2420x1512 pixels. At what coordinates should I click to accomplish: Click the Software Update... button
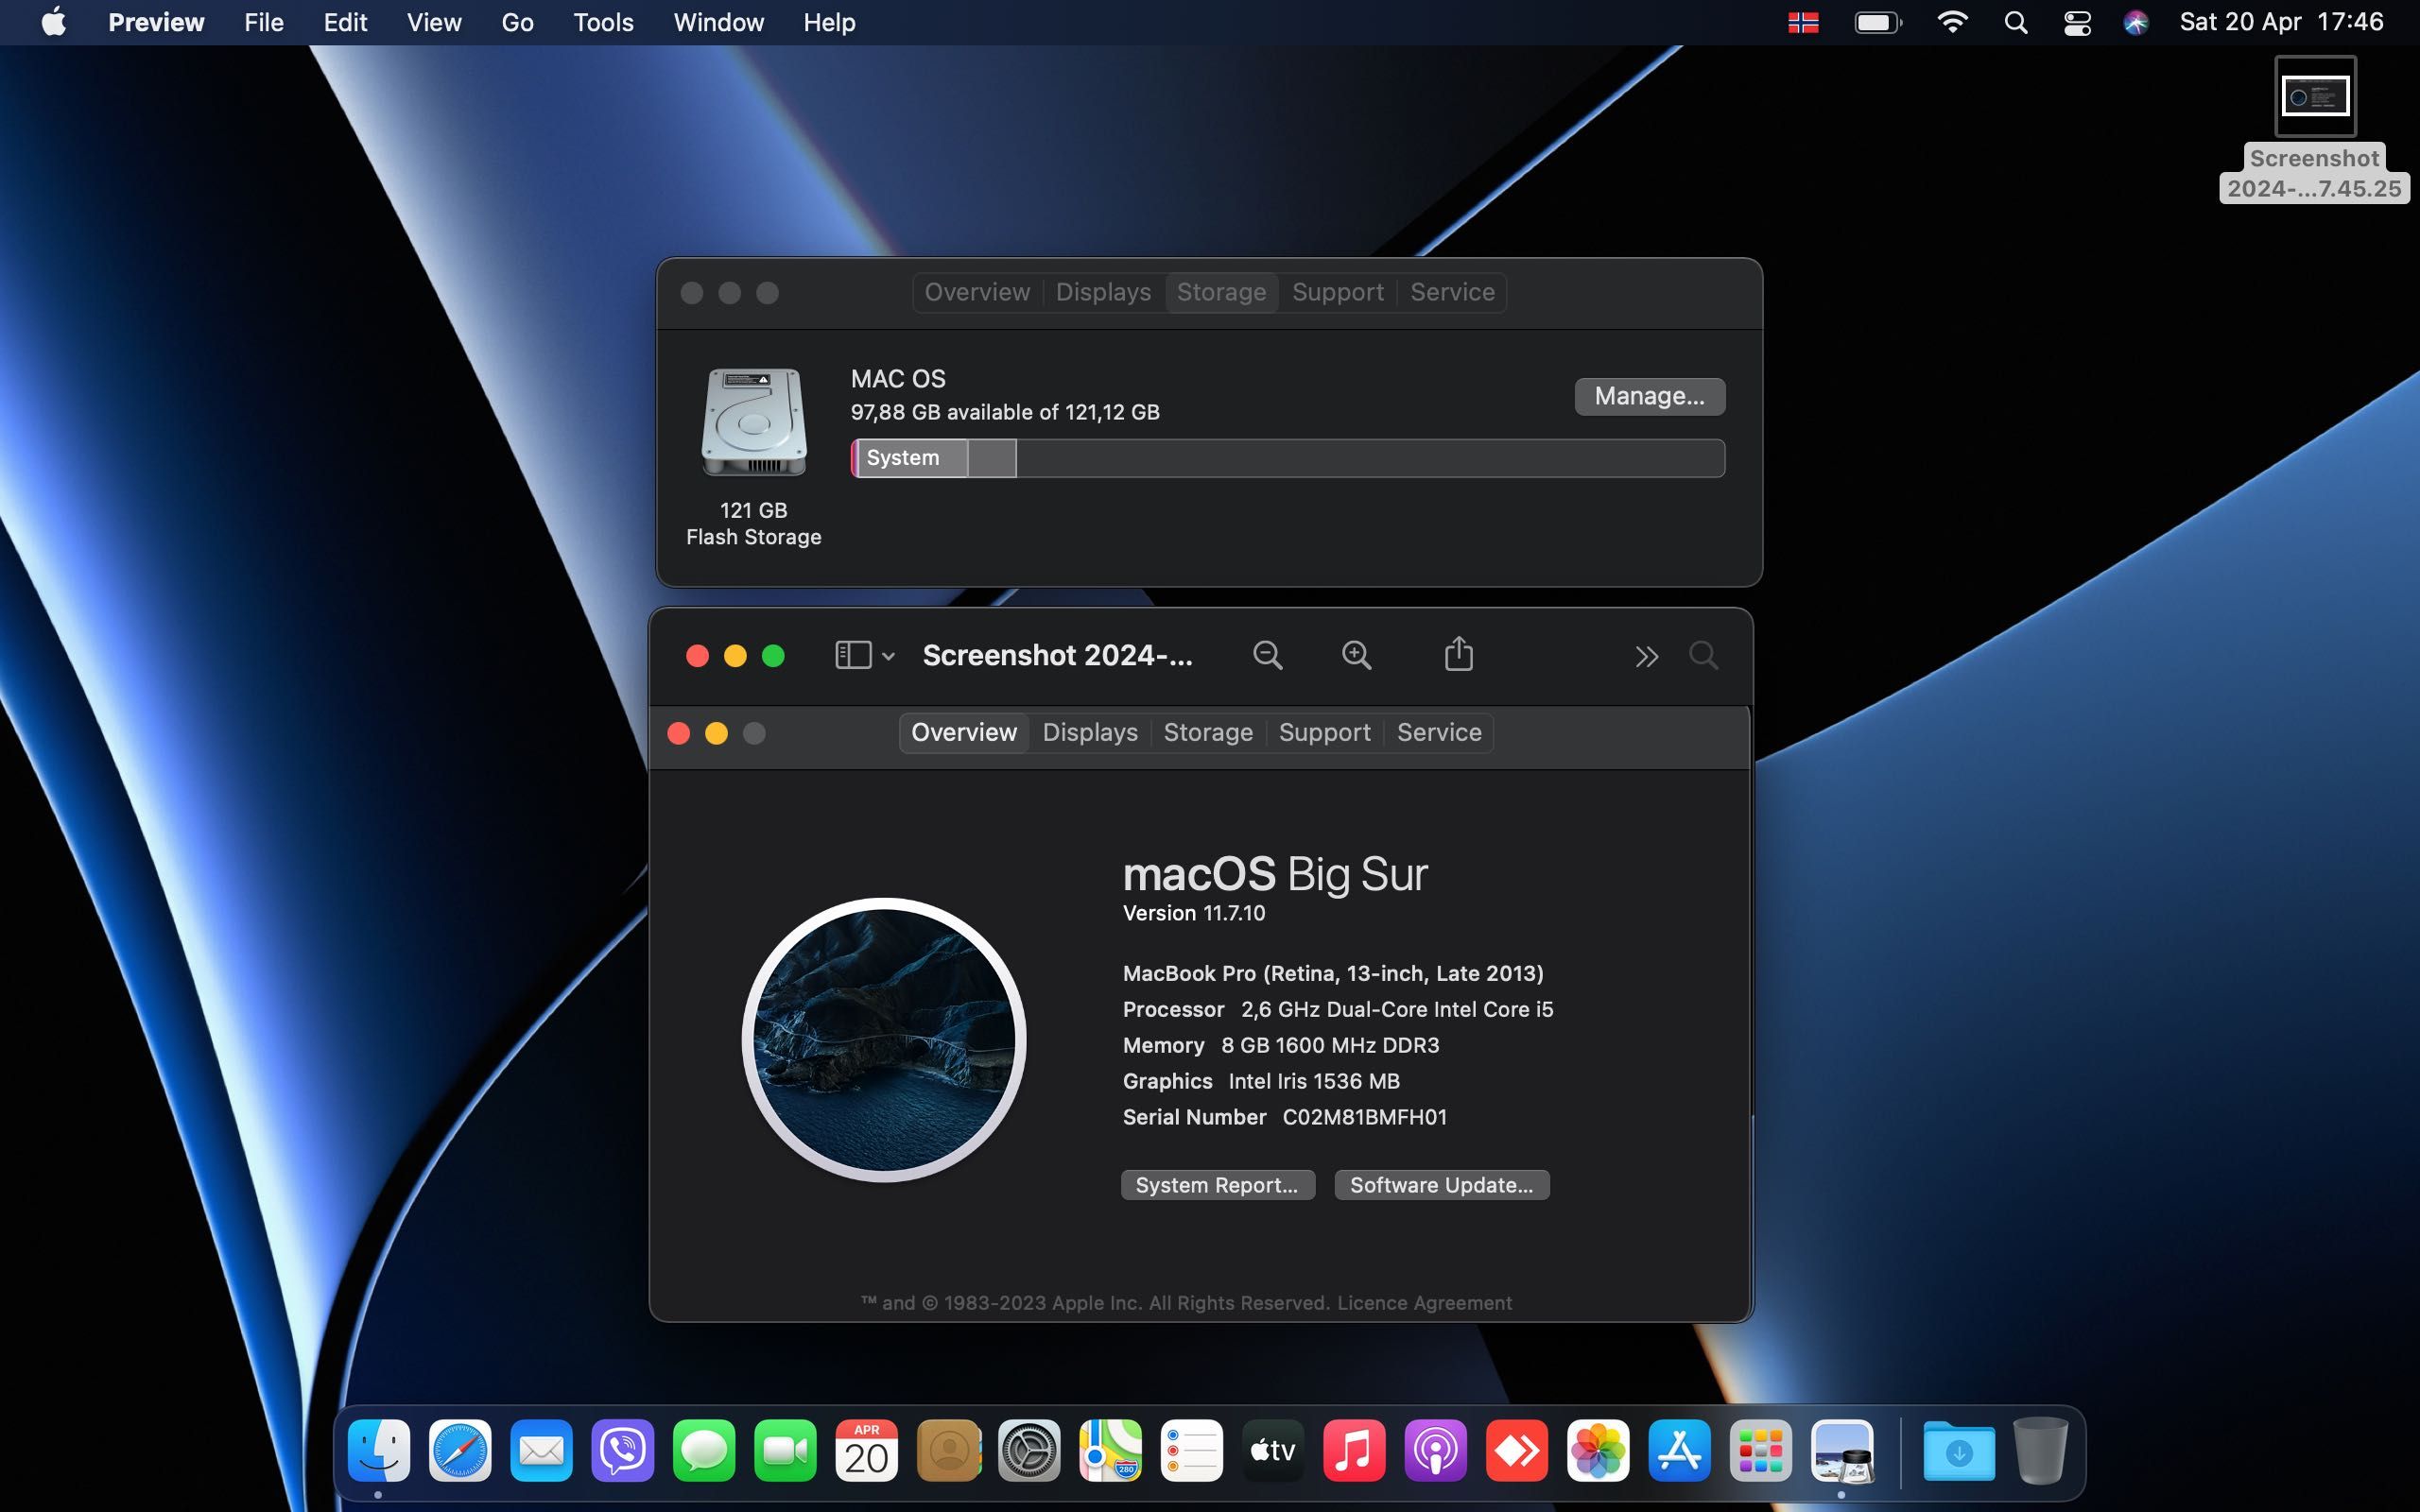(1441, 1185)
